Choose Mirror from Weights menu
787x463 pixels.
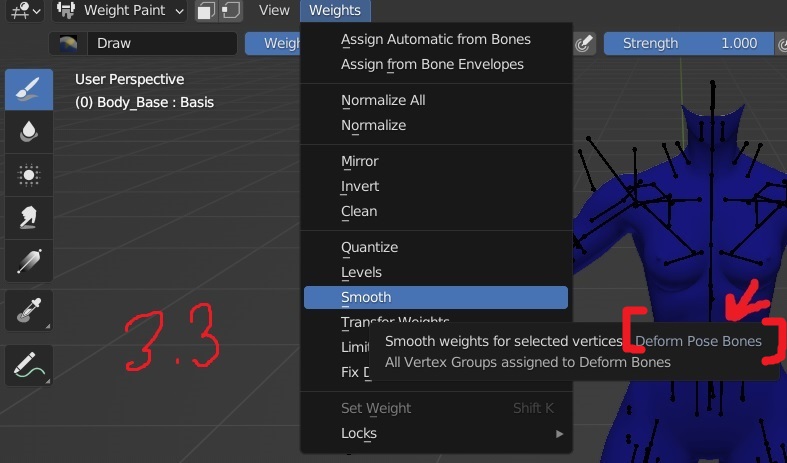coord(436,161)
